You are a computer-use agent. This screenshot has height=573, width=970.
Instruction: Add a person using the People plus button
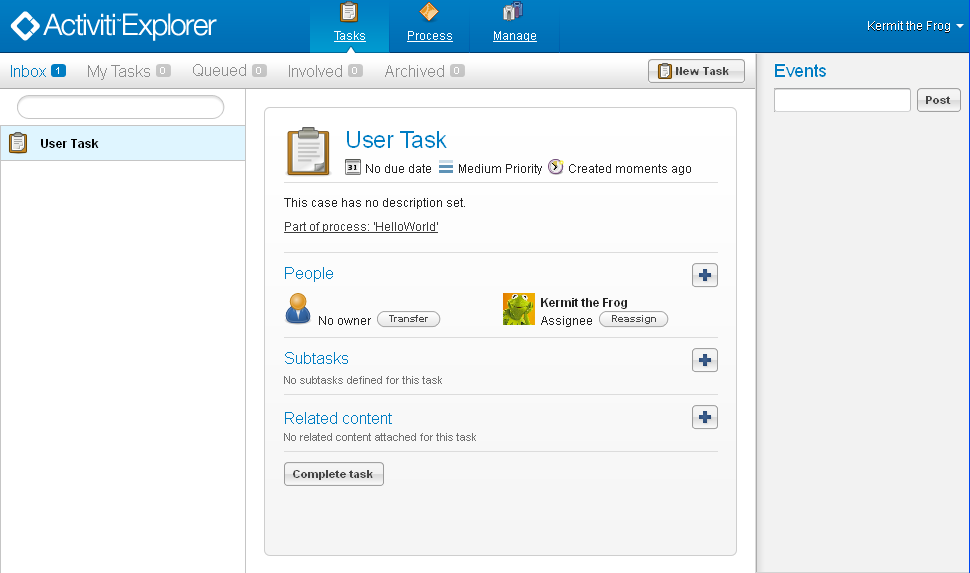tap(705, 275)
